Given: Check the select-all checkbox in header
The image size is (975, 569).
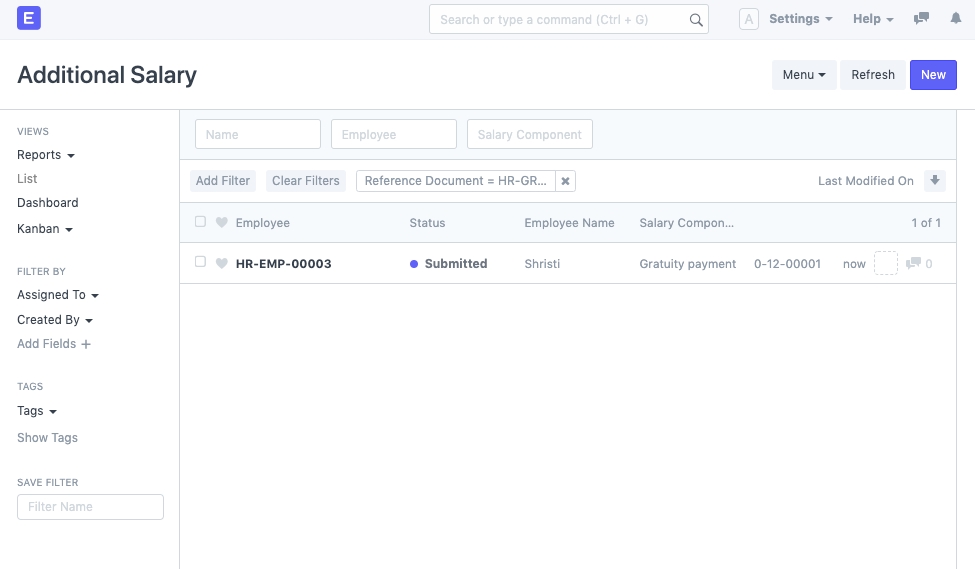Looking at the screenshot, I should click(x=200, y=222).
